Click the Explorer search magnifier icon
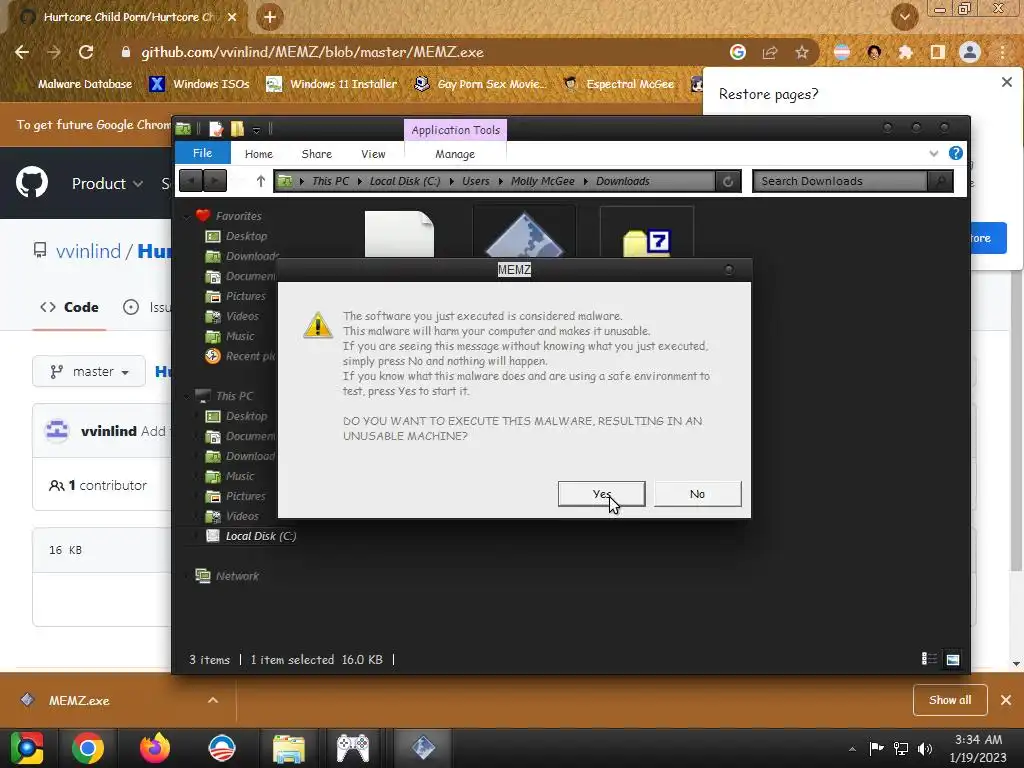The image size is (1024, 768). coord(940,182)
